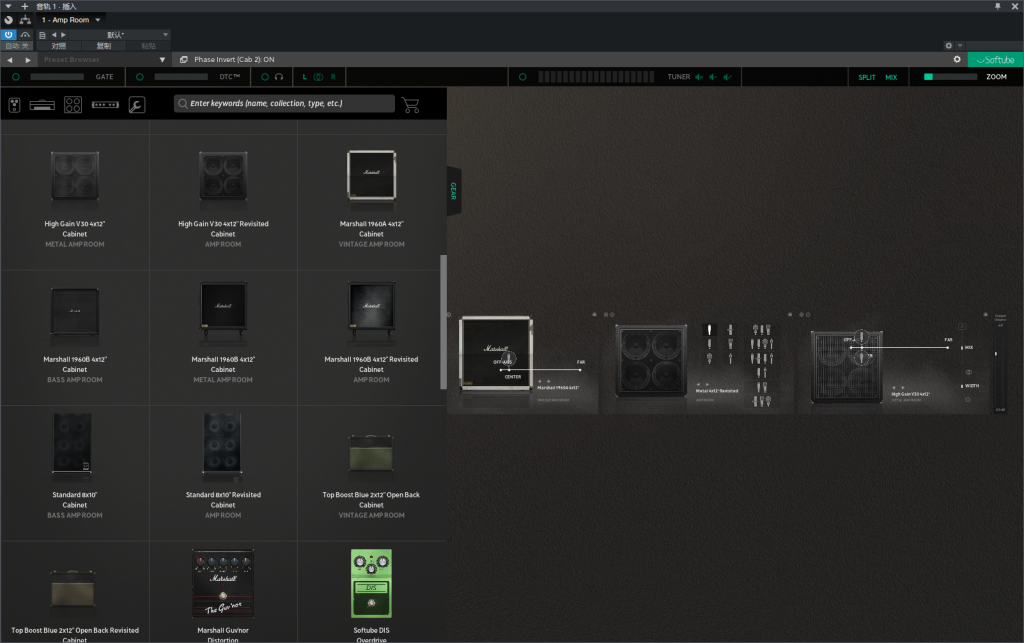Click the SPLIT routing button
Viewport: 1024px width, 643px height.
pyautogui.click(x=867, y=77)
